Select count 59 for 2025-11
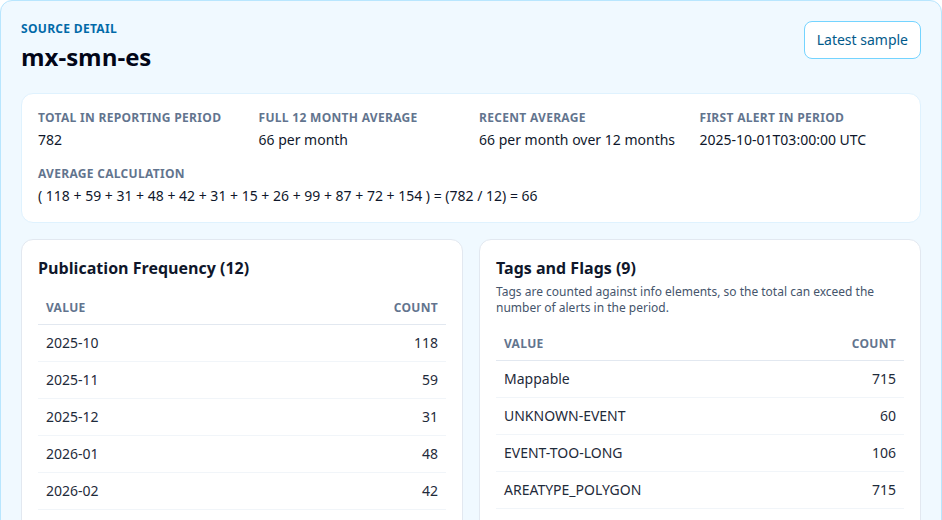 point(430,380)
